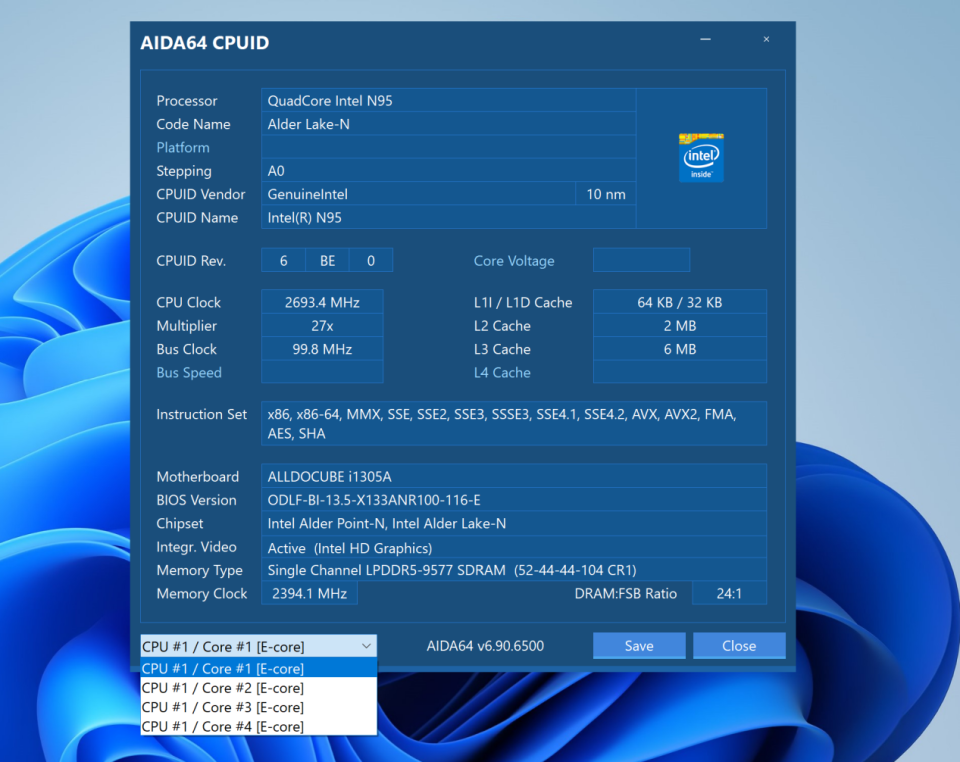Collapse the CPU core selector dropdown arrow

[x=366, y=646]
